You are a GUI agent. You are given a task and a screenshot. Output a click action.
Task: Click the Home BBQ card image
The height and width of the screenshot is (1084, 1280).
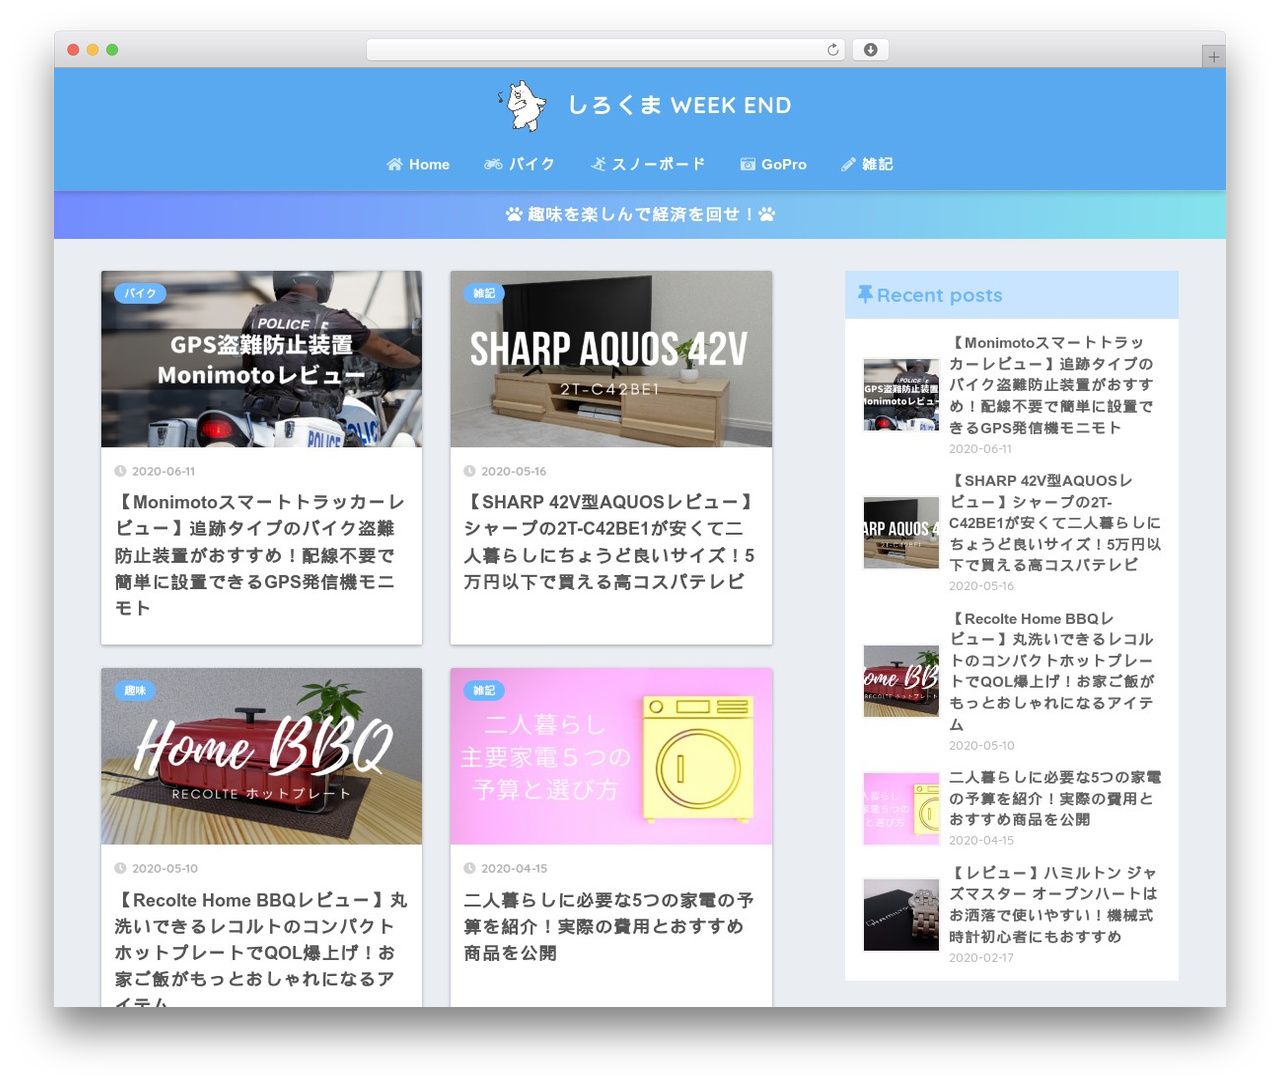tap(261, 756)
